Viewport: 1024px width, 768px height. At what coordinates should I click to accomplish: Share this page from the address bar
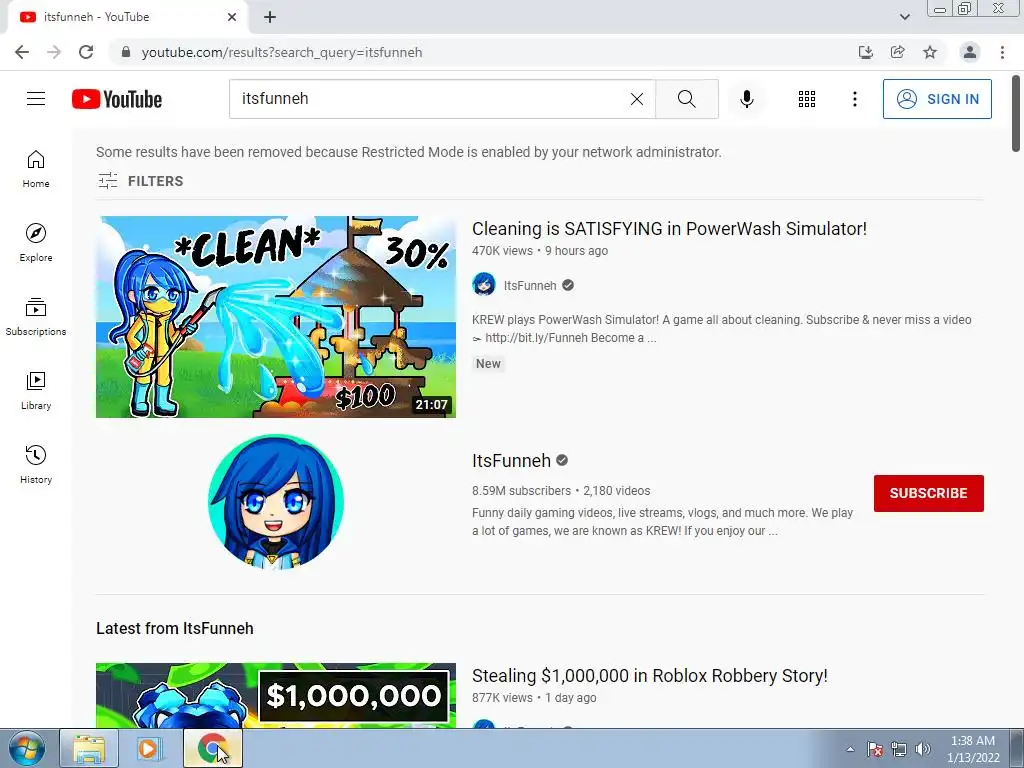tap(898, 52)
